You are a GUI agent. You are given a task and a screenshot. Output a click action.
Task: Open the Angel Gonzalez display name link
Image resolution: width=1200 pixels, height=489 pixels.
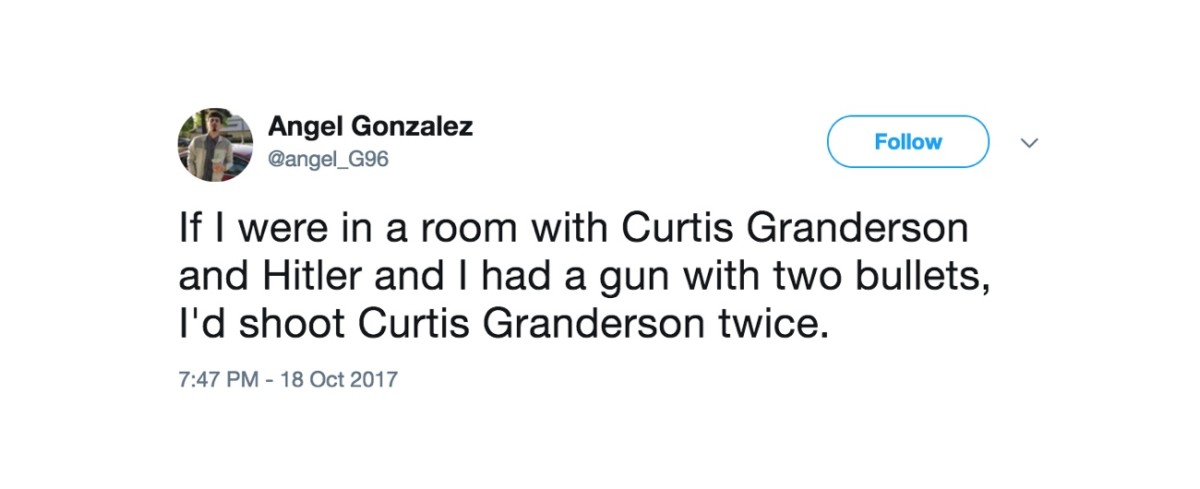[370, 127]
